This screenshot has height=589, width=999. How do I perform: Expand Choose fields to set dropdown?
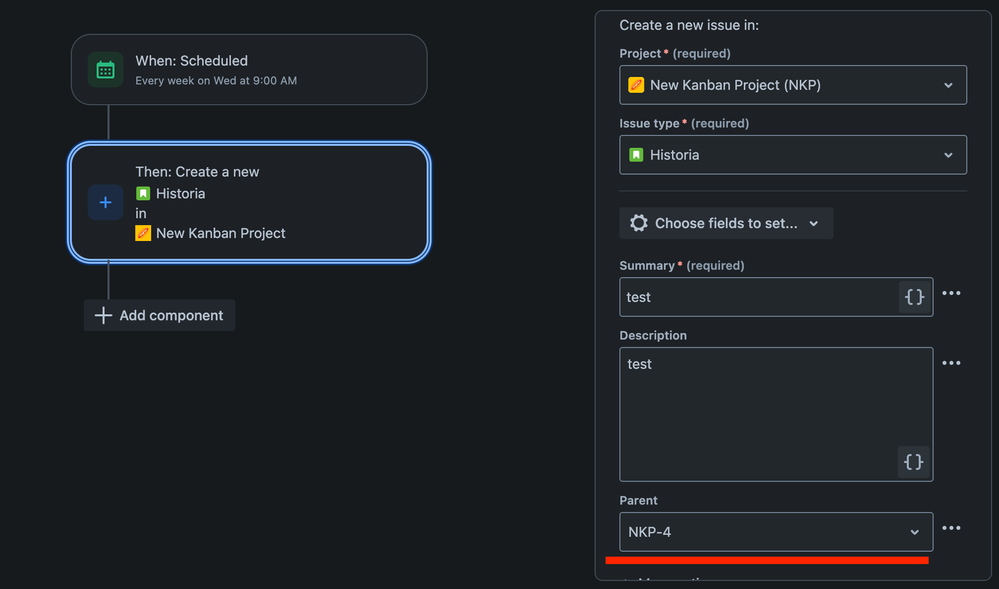coord(726,223)
